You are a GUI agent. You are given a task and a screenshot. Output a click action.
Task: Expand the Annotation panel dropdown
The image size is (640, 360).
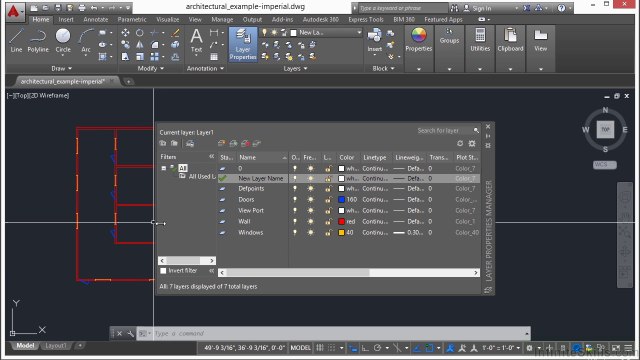(x=205, y=69)
